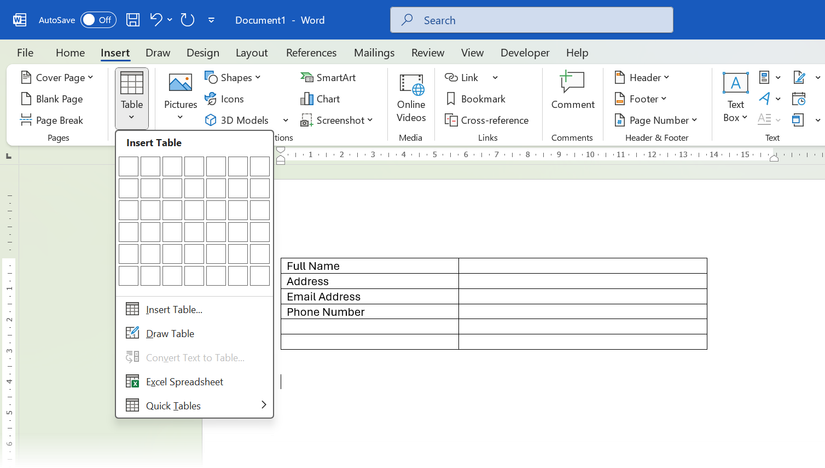The width and height of the screenshot is (825, 468).
Task: Open the Chart insert dialog
Action: pos(320,99)
